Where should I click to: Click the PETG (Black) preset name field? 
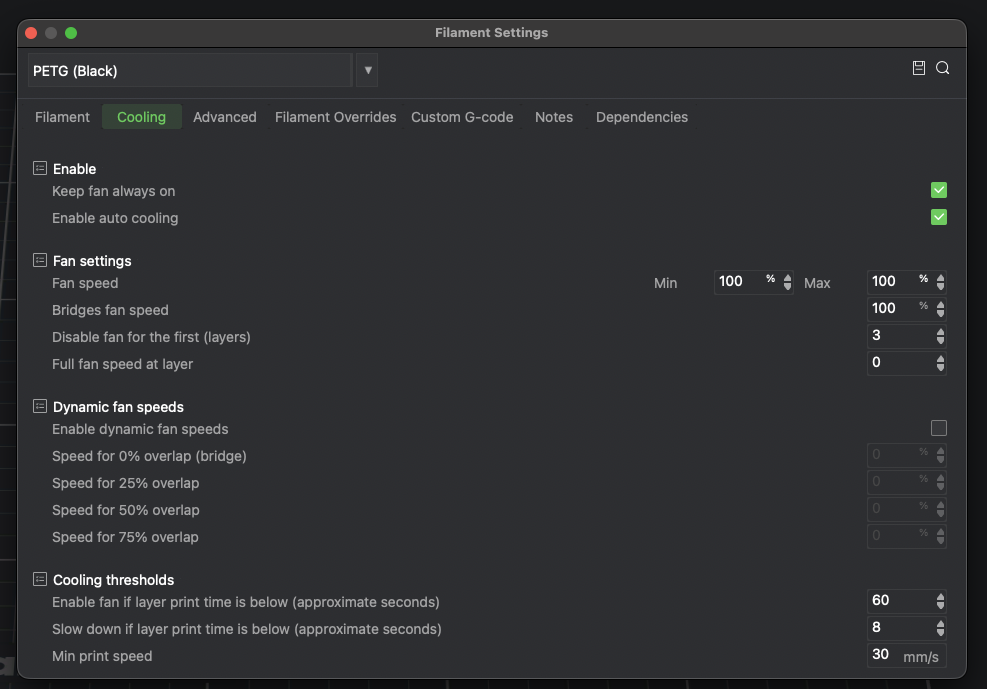tap(190, 70)
